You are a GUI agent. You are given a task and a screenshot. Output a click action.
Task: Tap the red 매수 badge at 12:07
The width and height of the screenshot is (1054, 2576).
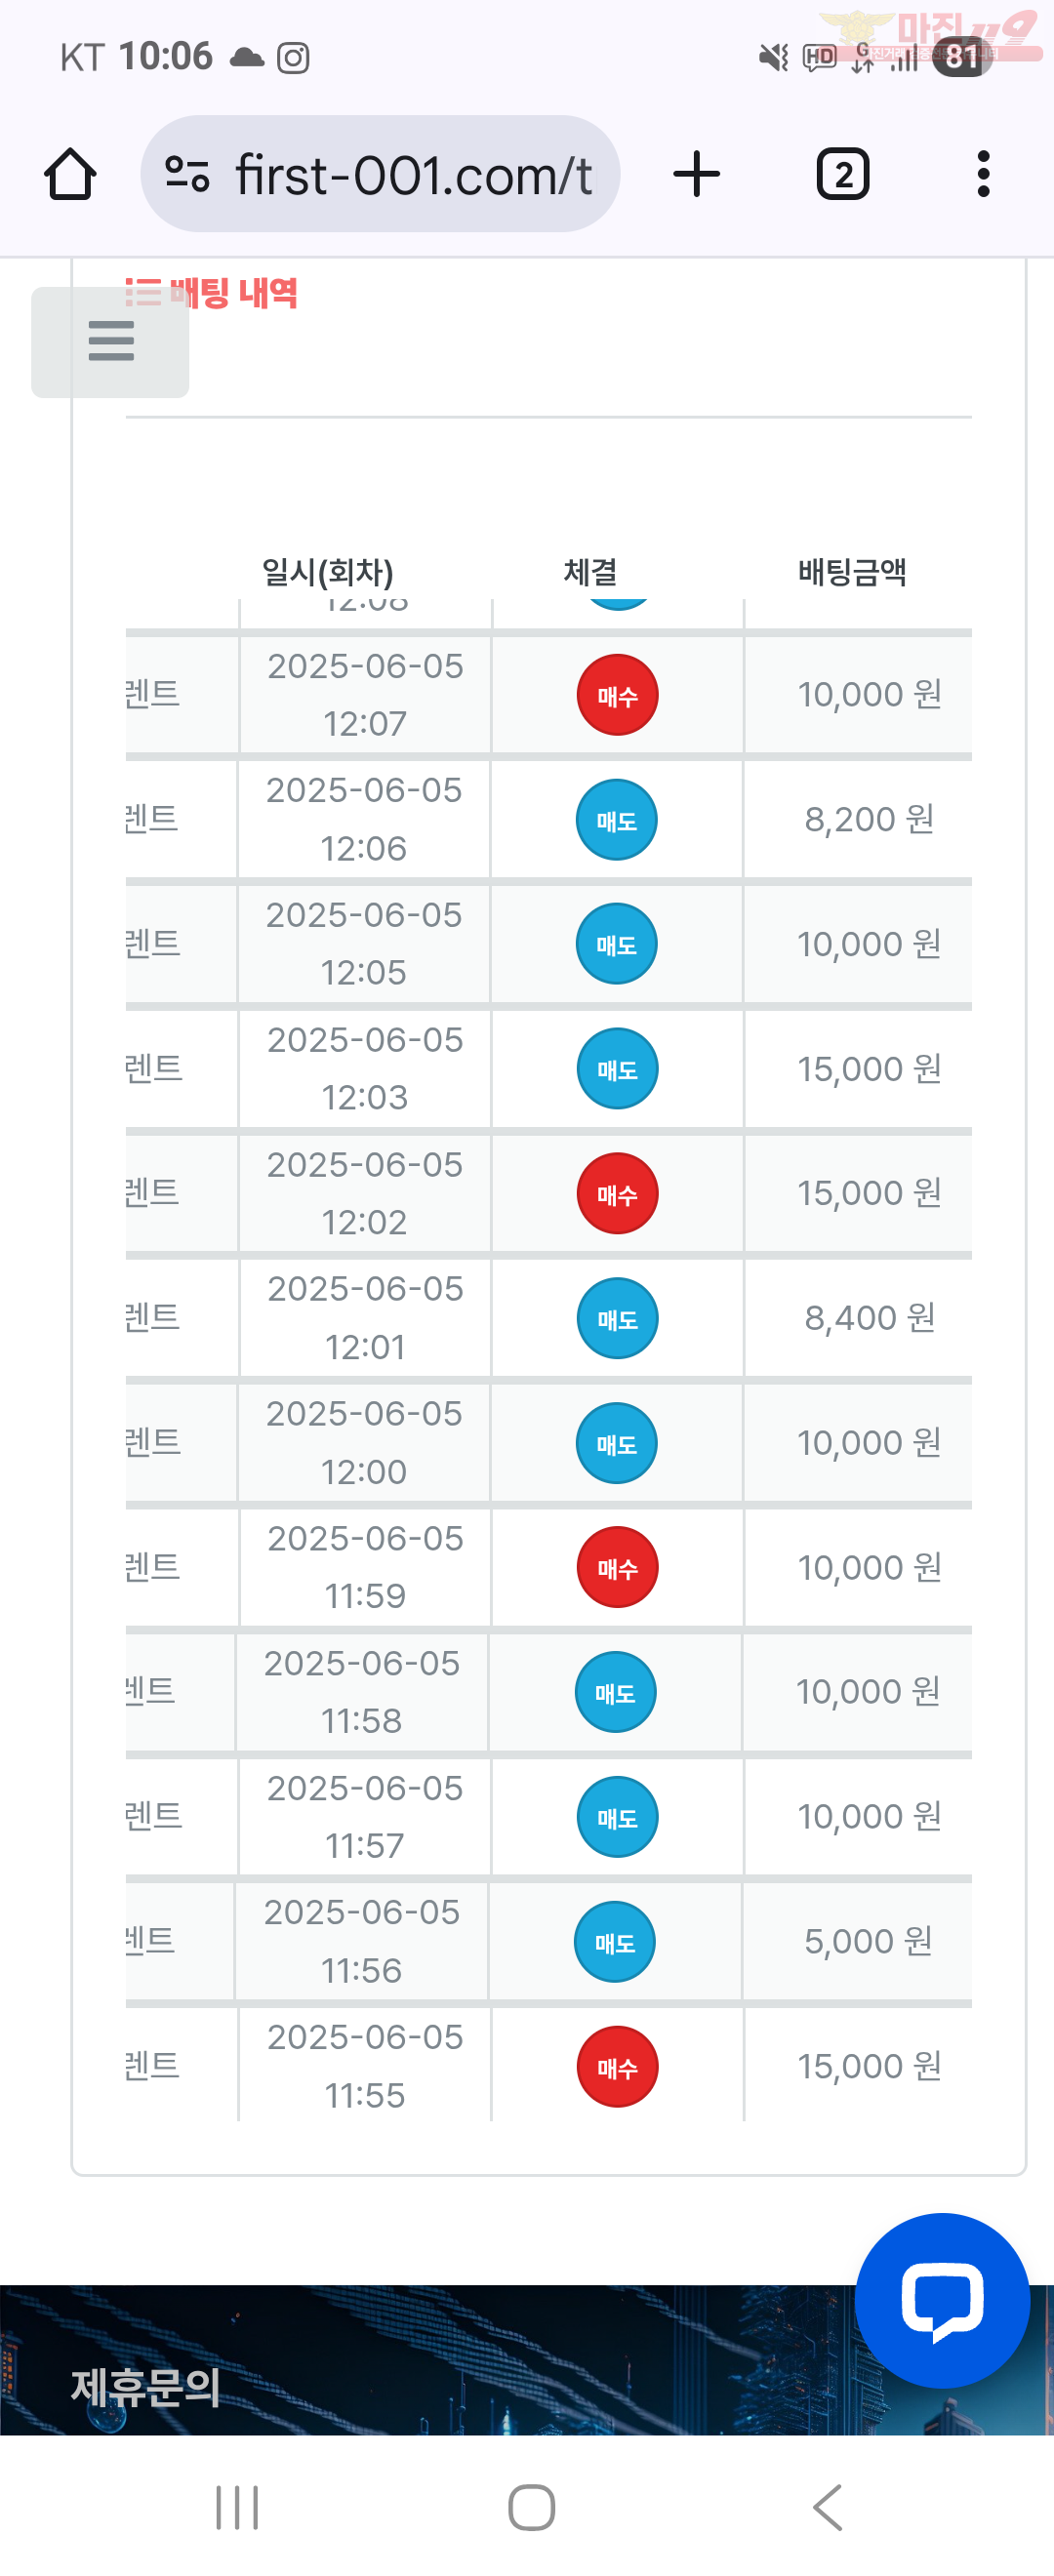617,695
